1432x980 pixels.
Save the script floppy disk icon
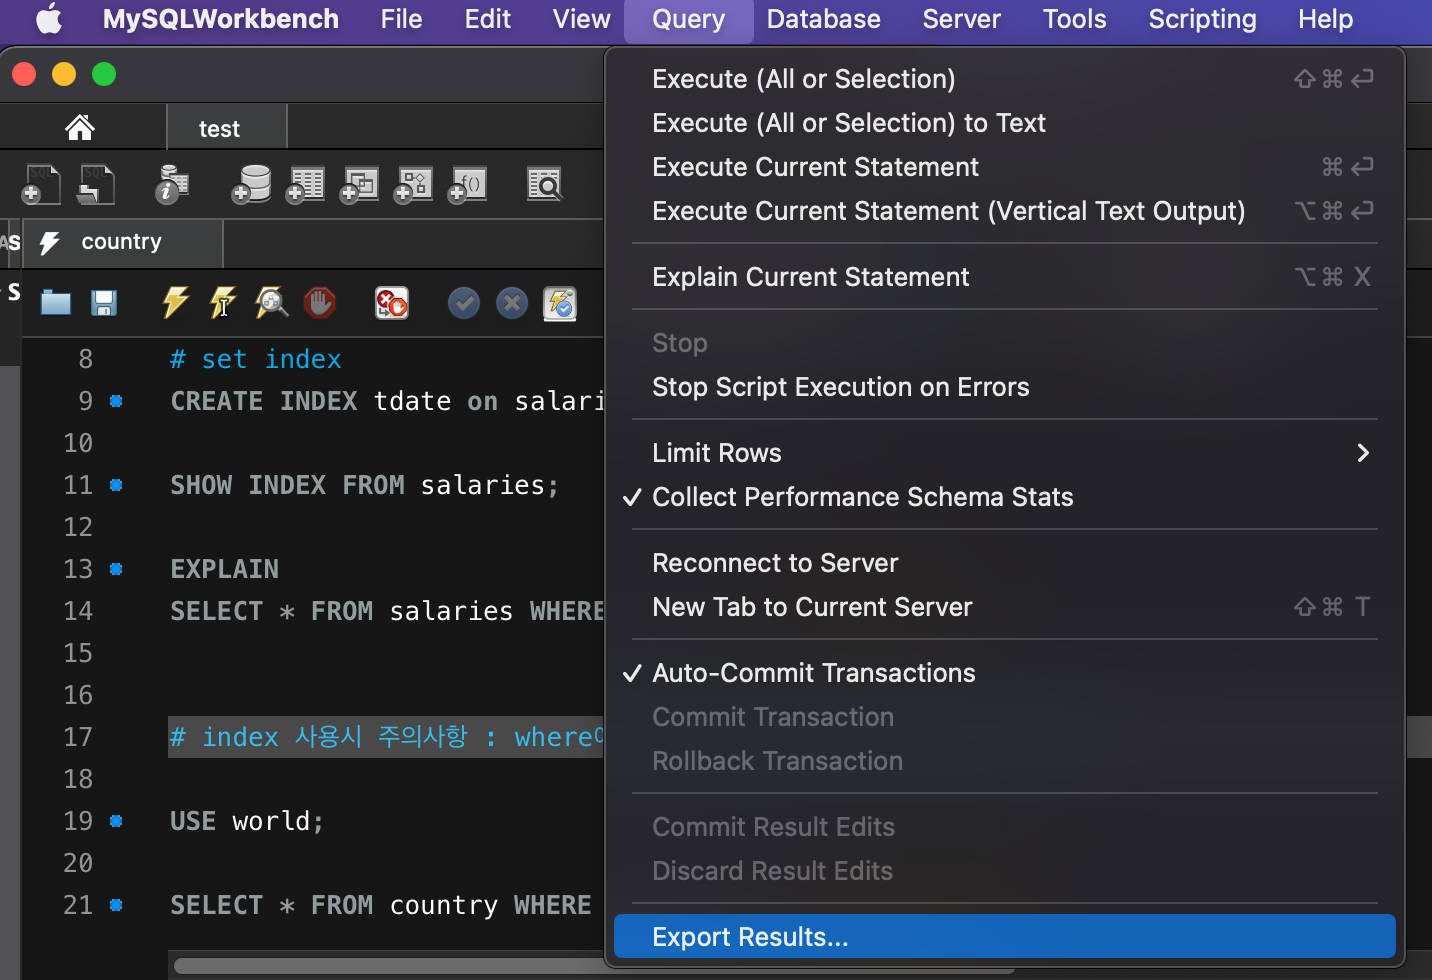(x=104, y=302)
